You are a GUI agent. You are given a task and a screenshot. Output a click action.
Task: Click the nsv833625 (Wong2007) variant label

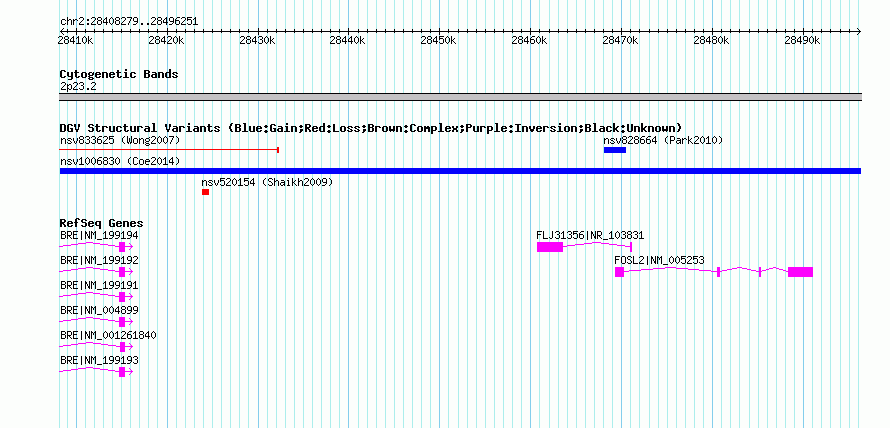pyautogui.click(x=120, y=140)
